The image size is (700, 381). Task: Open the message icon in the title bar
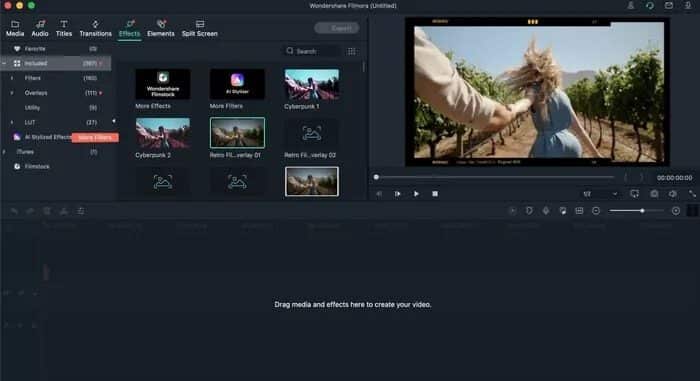pos(669,6)
